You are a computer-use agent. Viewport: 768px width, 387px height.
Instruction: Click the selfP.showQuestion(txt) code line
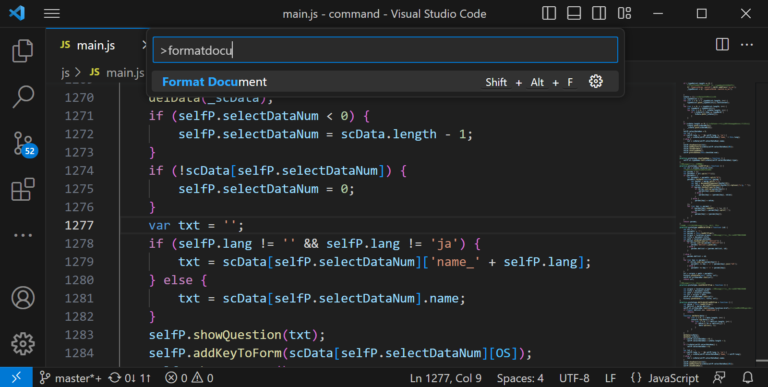(x=237, y=335)
